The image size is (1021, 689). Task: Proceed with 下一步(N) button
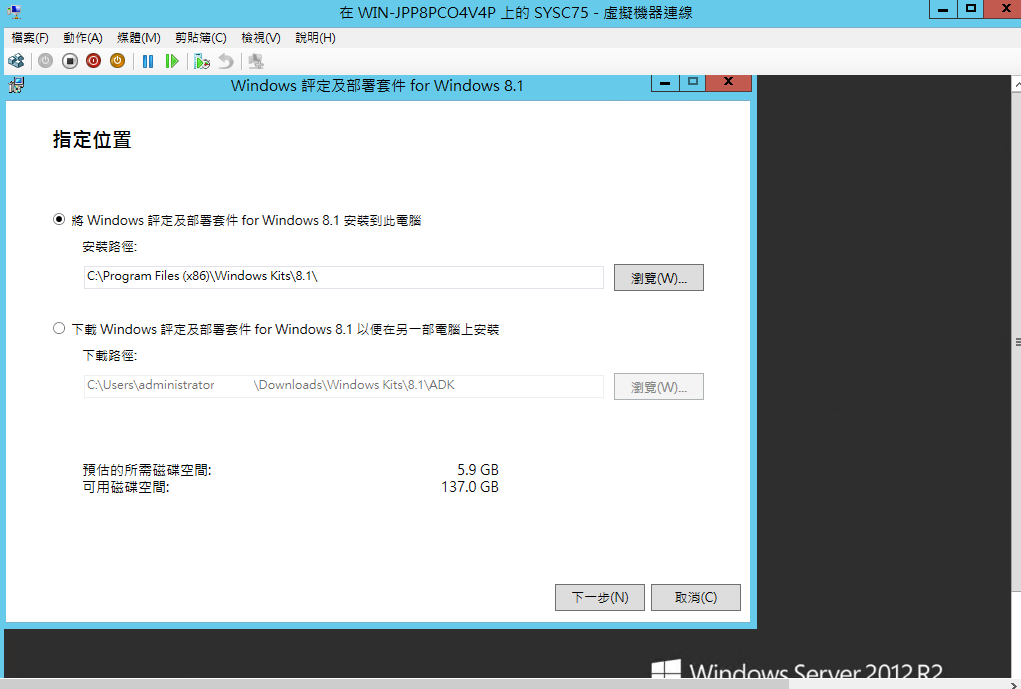[600, 597]
